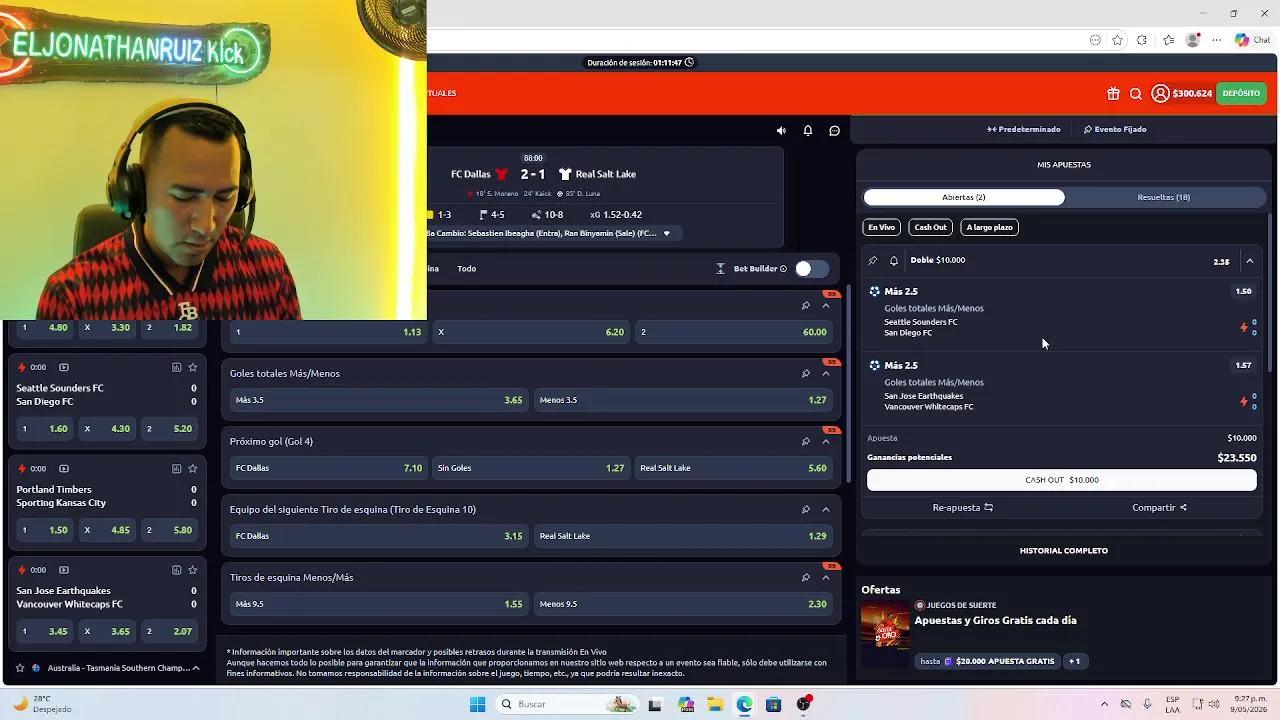1280x720 pixels.
Task: Open browser extensions puzzle icon
Action: pyautogui.click(x=1142, y=40)
